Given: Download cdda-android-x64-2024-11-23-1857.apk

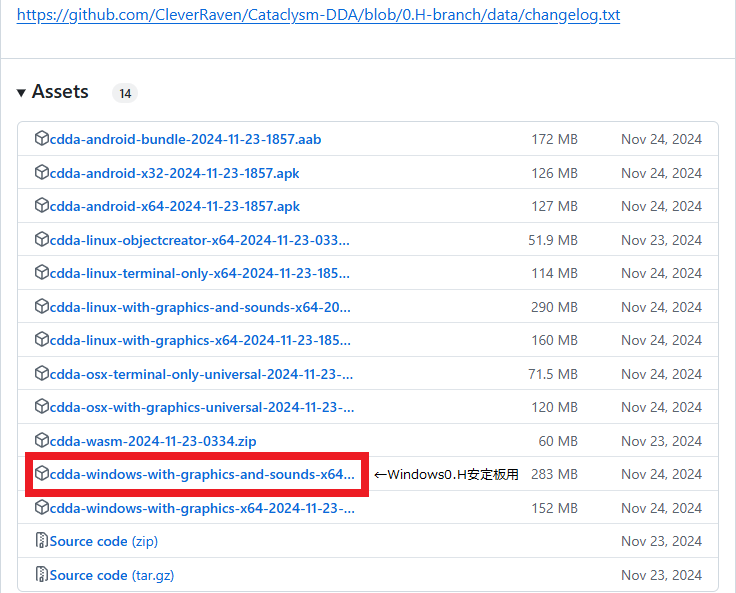Looking at the screenshot, I should (x=175, y=206).
